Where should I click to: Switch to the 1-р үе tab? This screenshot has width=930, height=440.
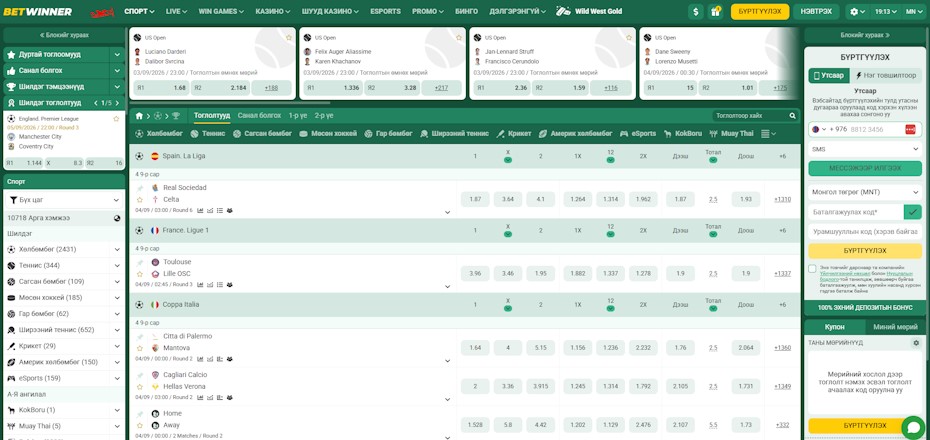tap(298, 116)
